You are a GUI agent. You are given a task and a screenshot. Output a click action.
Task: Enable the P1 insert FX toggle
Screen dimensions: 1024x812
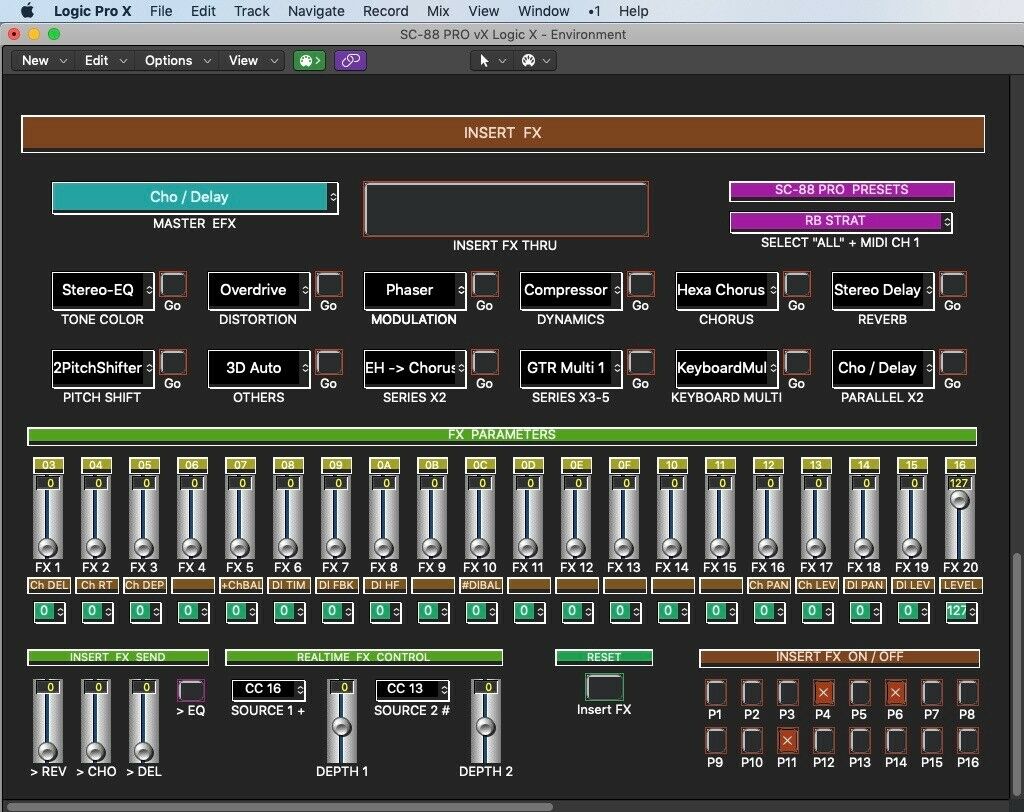716,693
